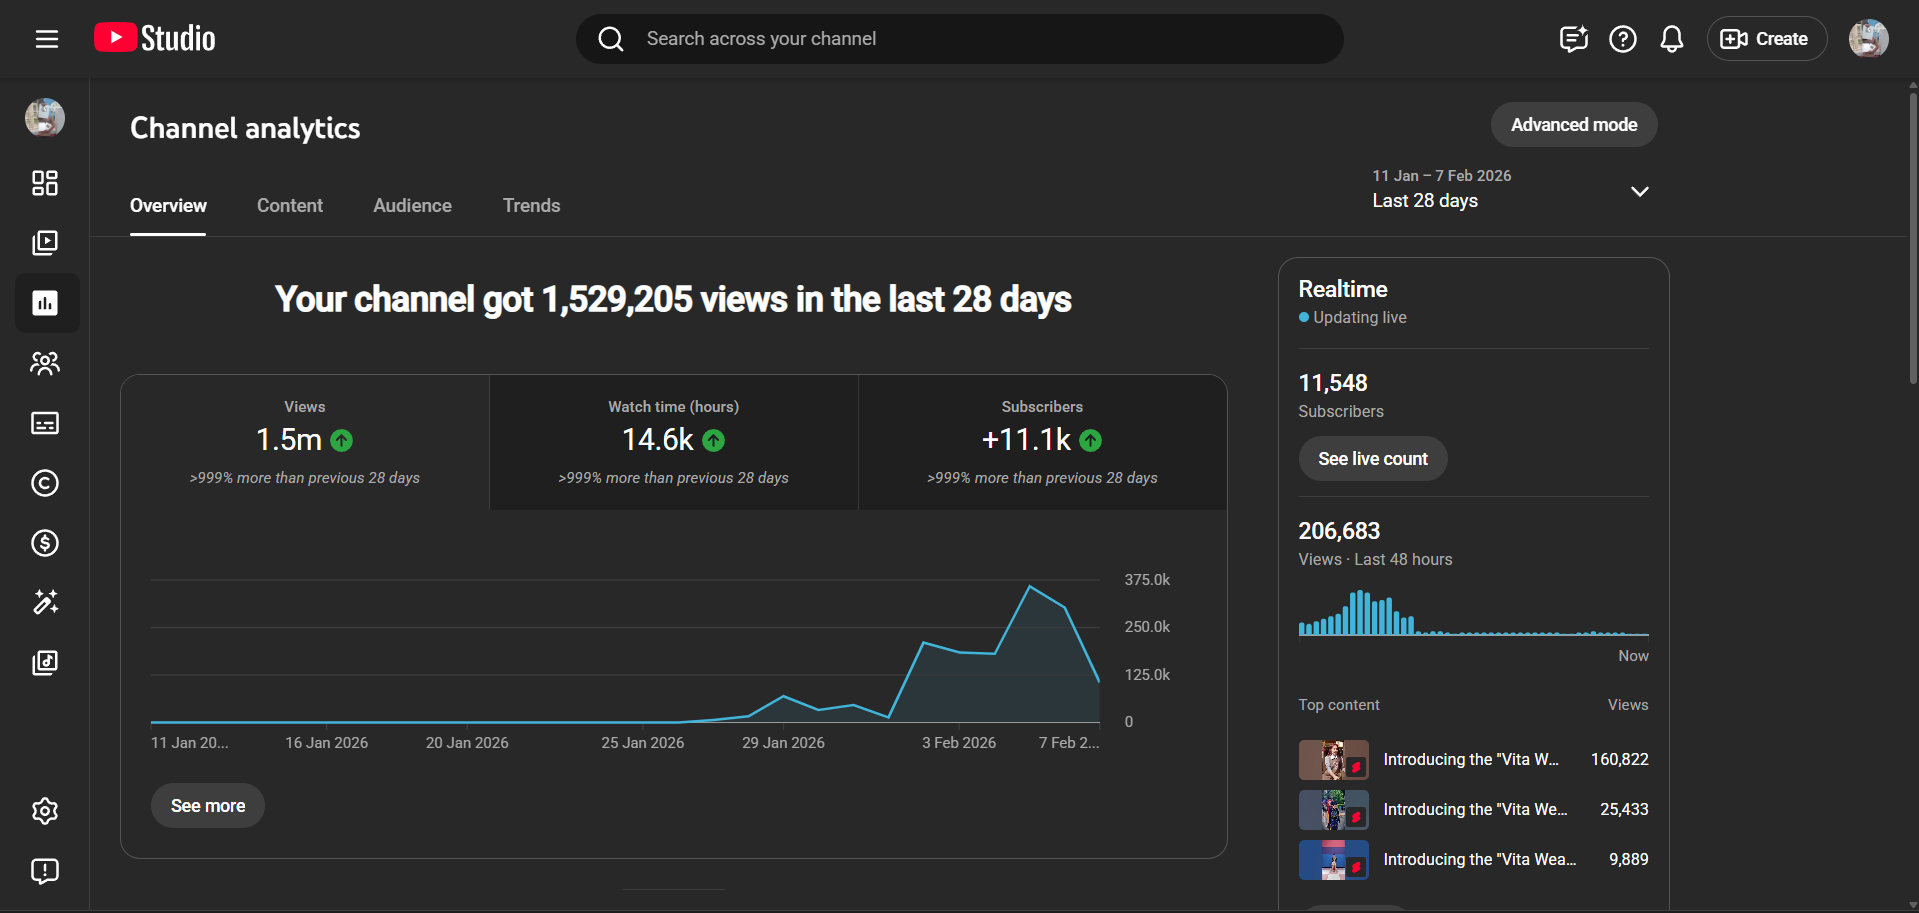
Task: Click See more below the chart
Action: pos(208,806)
